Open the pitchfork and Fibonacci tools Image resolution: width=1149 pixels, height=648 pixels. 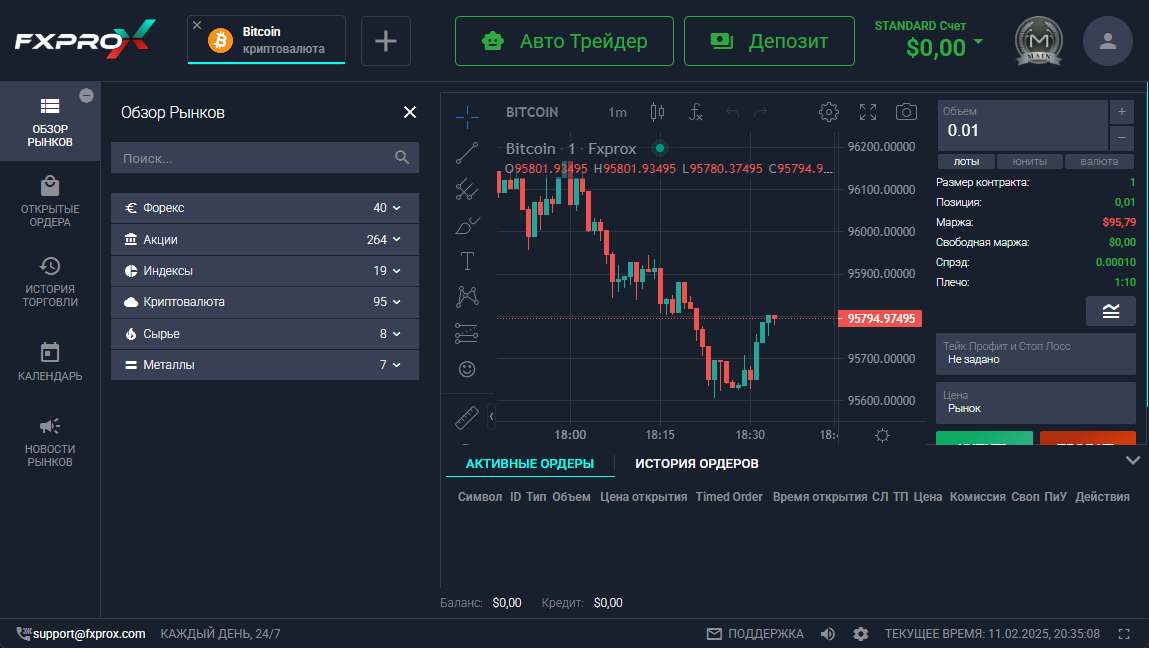point(467,189)
